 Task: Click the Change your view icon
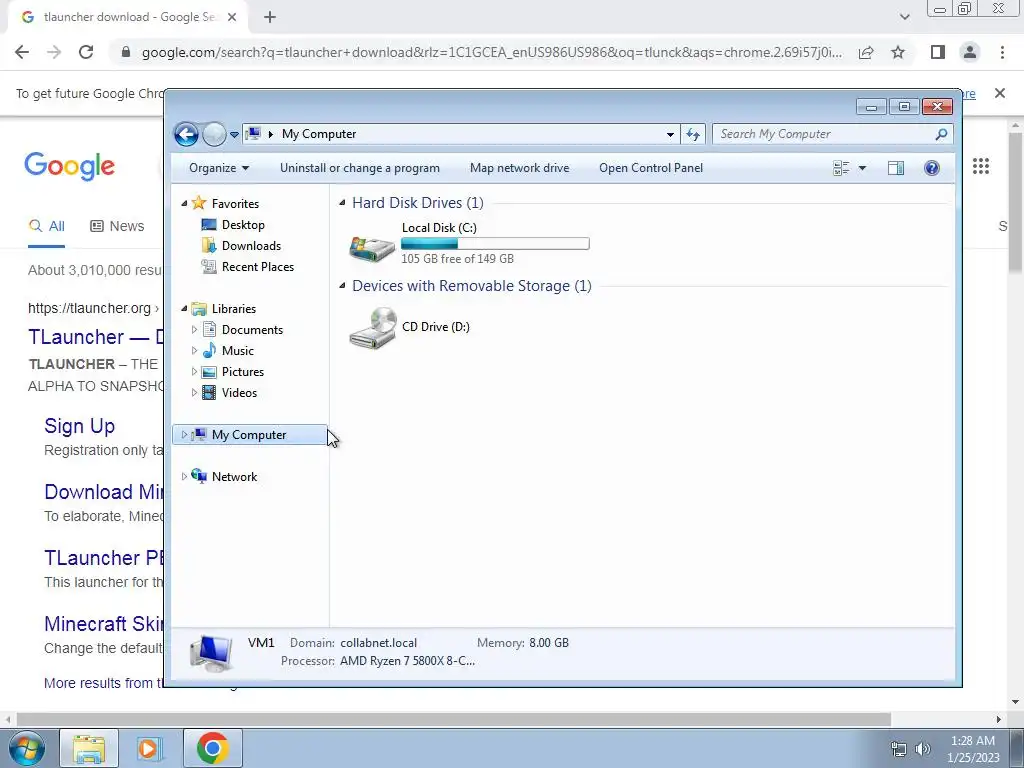(841, 168)
